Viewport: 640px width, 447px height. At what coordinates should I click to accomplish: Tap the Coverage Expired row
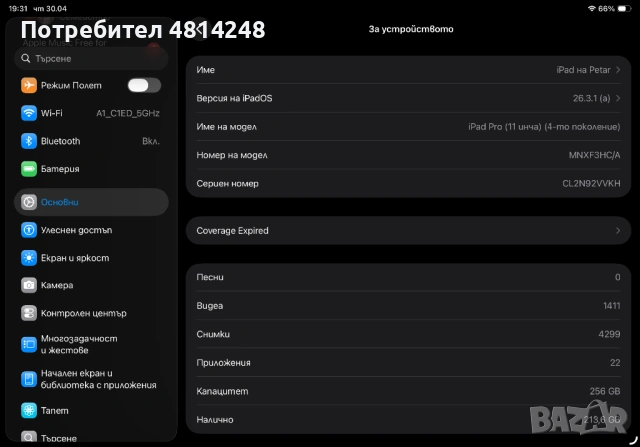point(408,231)
